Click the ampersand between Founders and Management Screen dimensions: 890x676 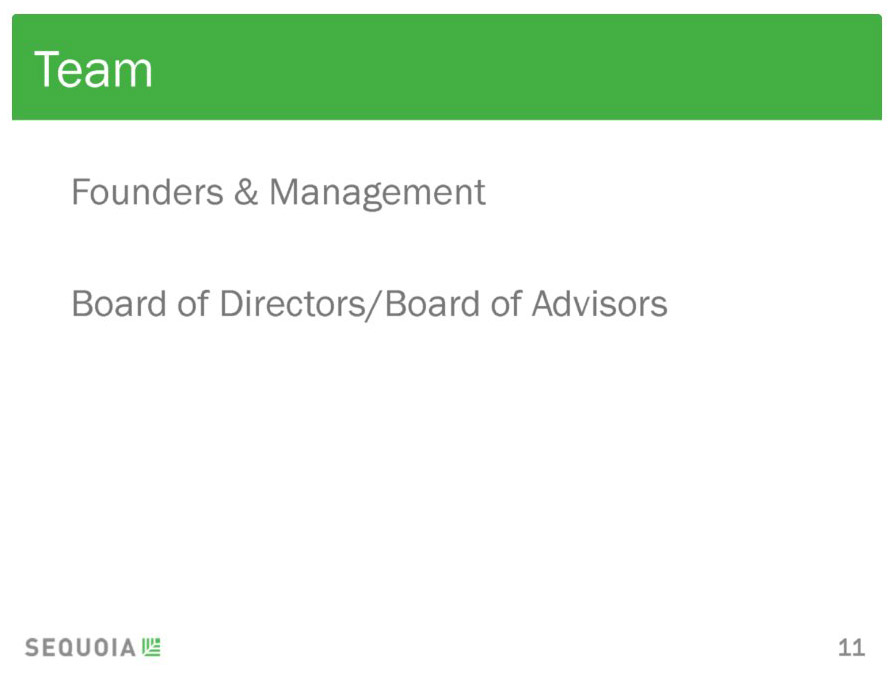(246, 192)
